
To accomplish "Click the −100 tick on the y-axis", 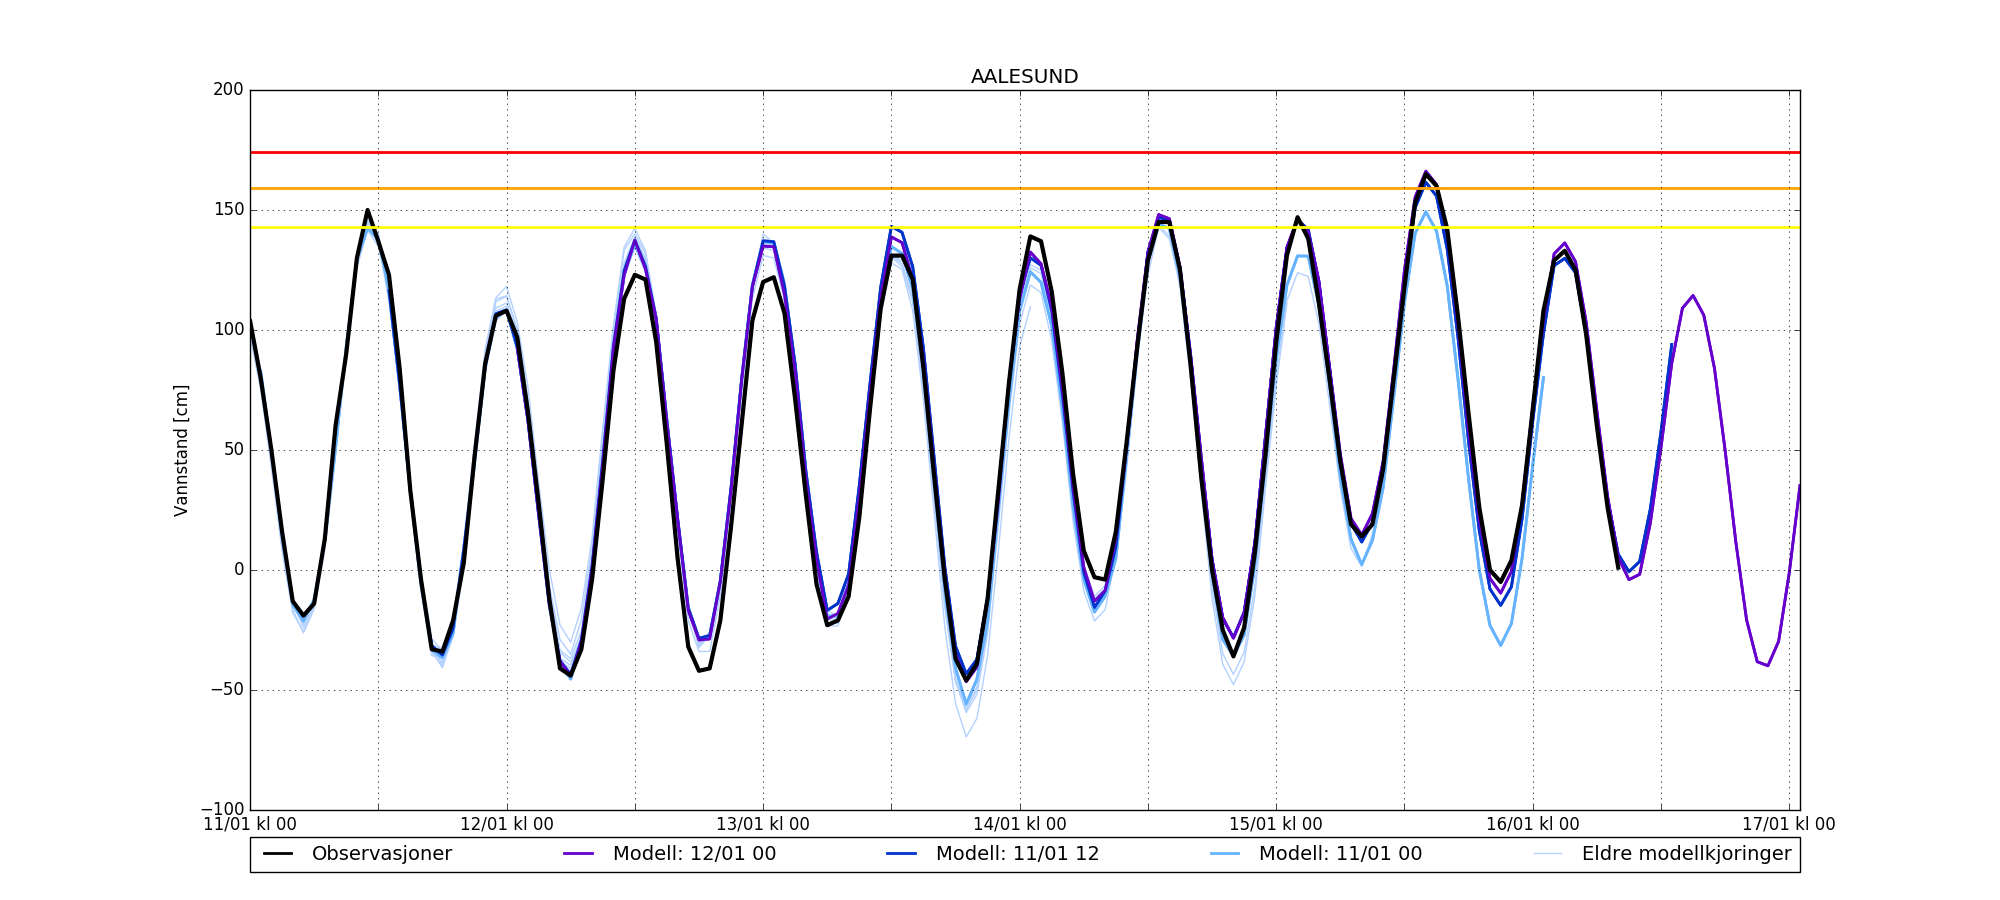I will tap(222, 809).
